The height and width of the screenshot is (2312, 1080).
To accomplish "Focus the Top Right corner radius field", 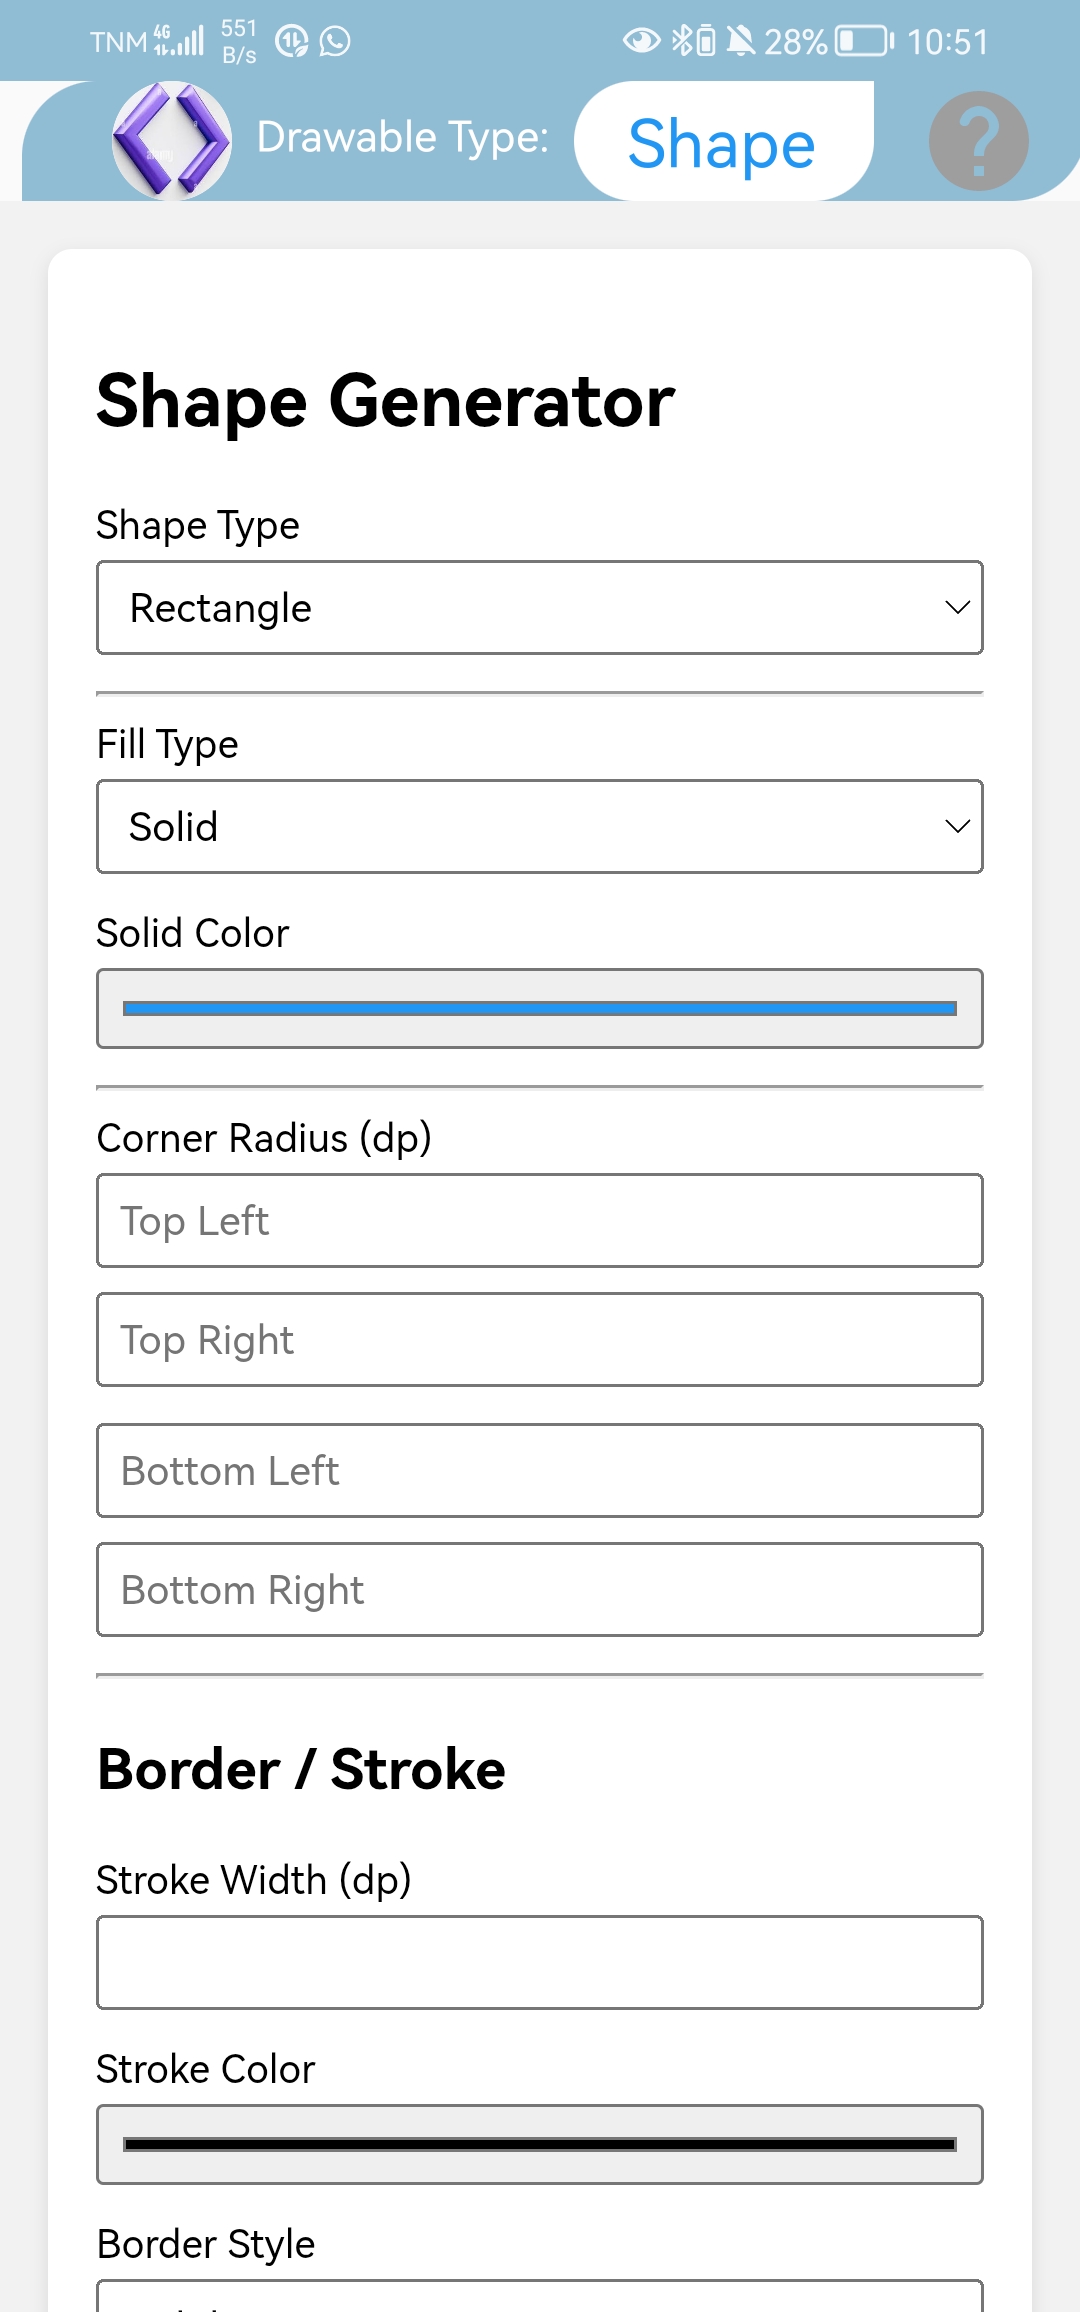I will click(540, 1340).
